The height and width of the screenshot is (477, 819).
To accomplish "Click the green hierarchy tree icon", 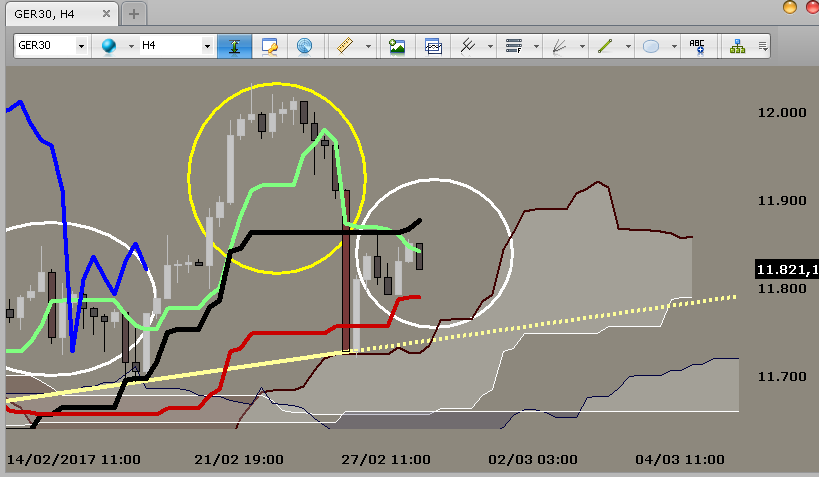I will [738, 46].
